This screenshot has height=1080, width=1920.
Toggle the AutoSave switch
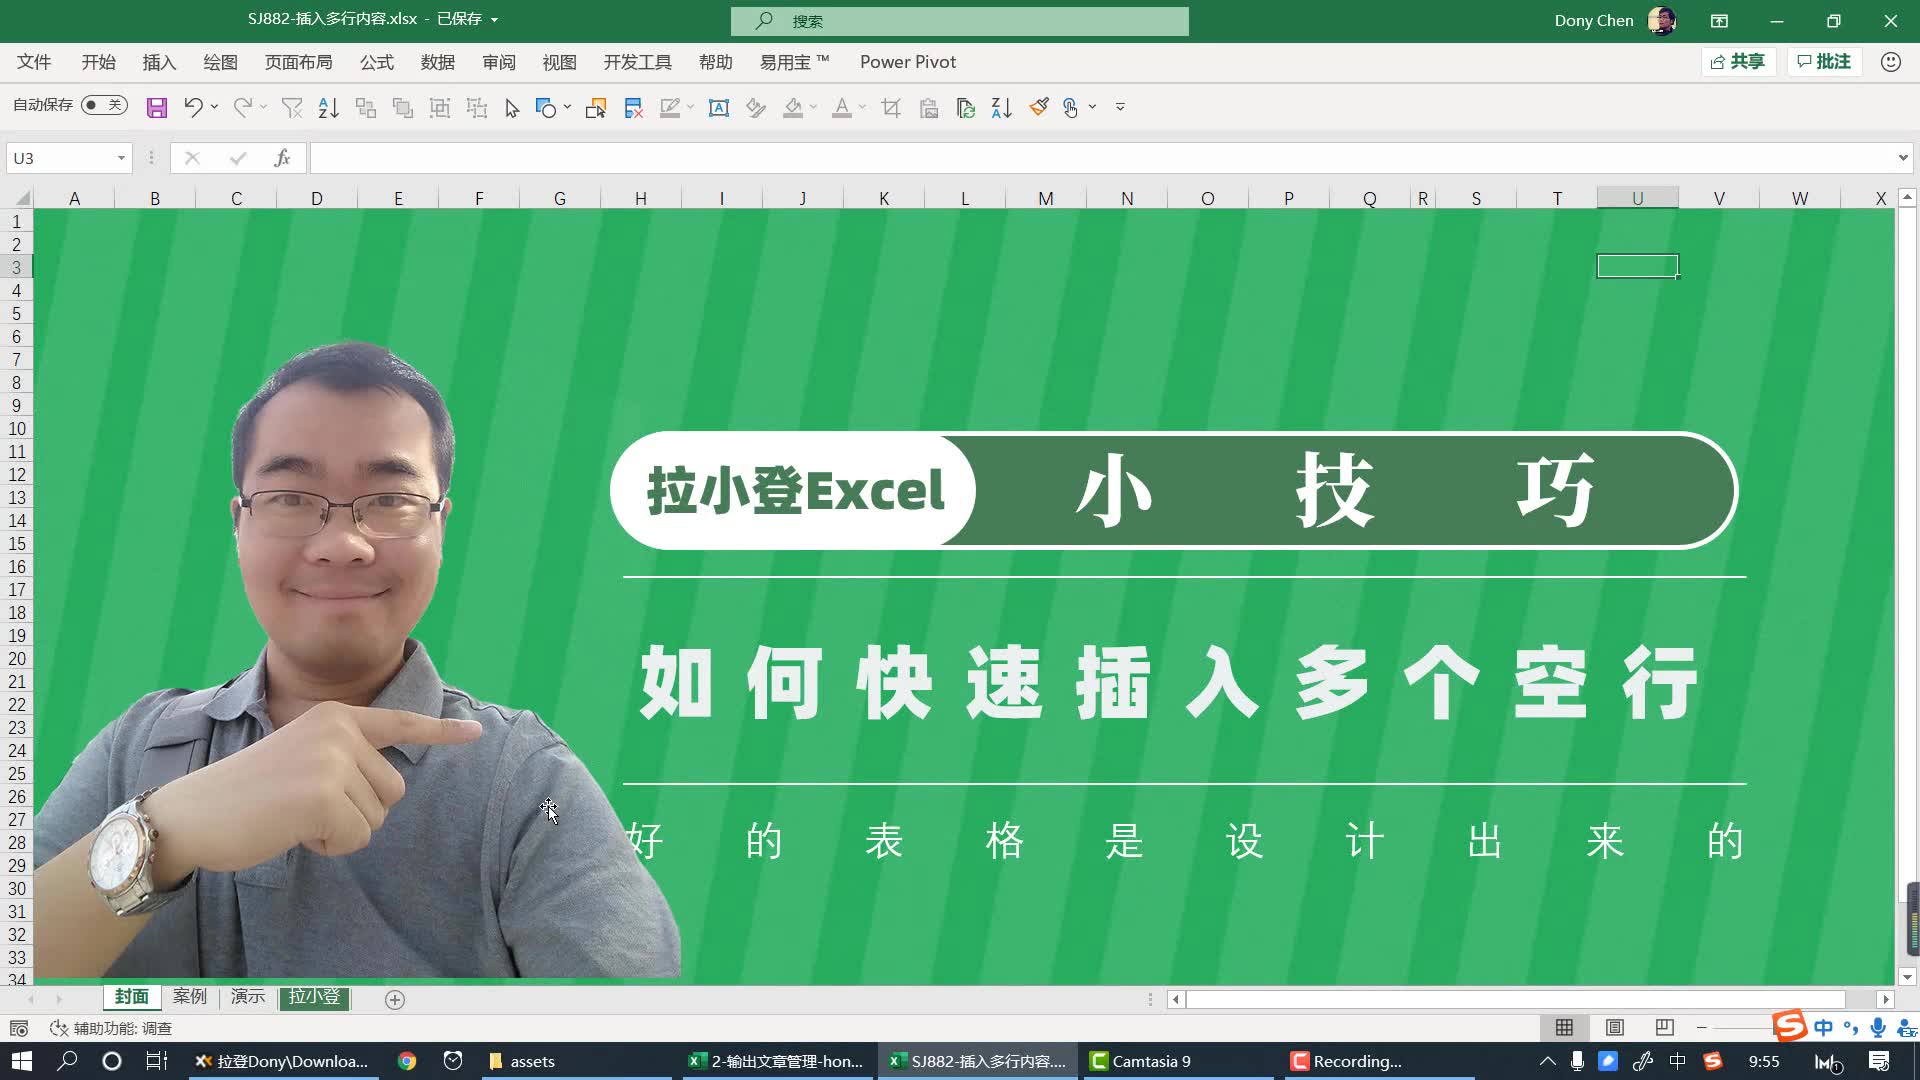[104, 105]
